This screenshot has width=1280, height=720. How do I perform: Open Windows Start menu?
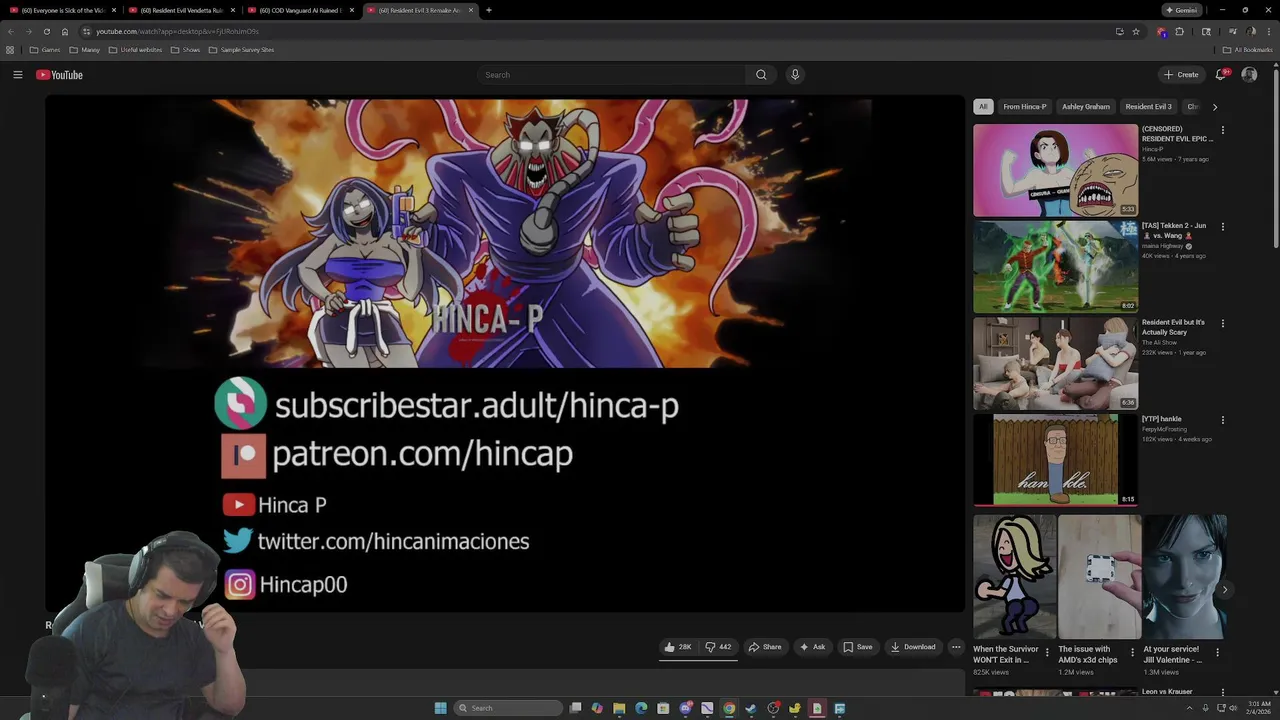440,708
